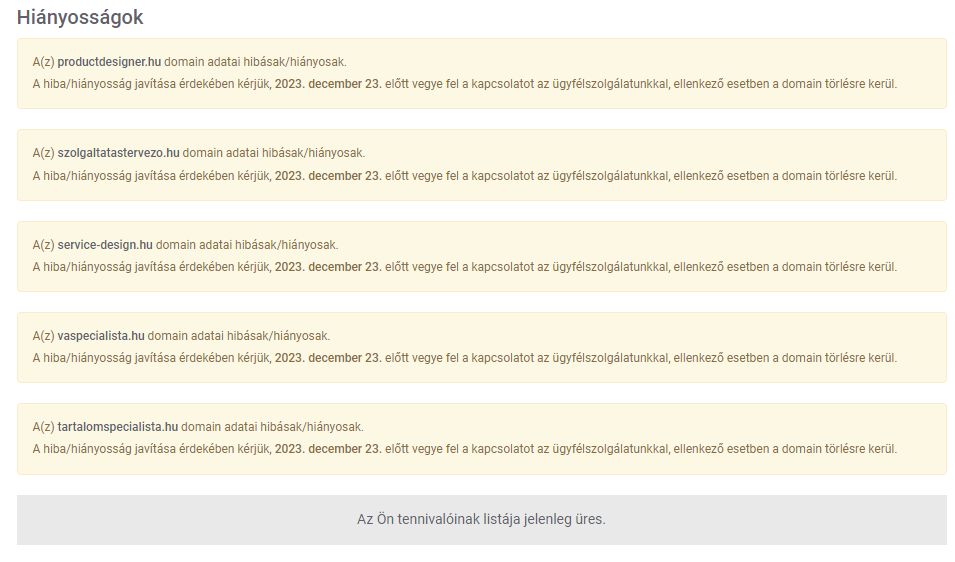The image size is (955, 562).
Task: Click the deadline date in service-design.hu alert
Action: coord(328,267)
